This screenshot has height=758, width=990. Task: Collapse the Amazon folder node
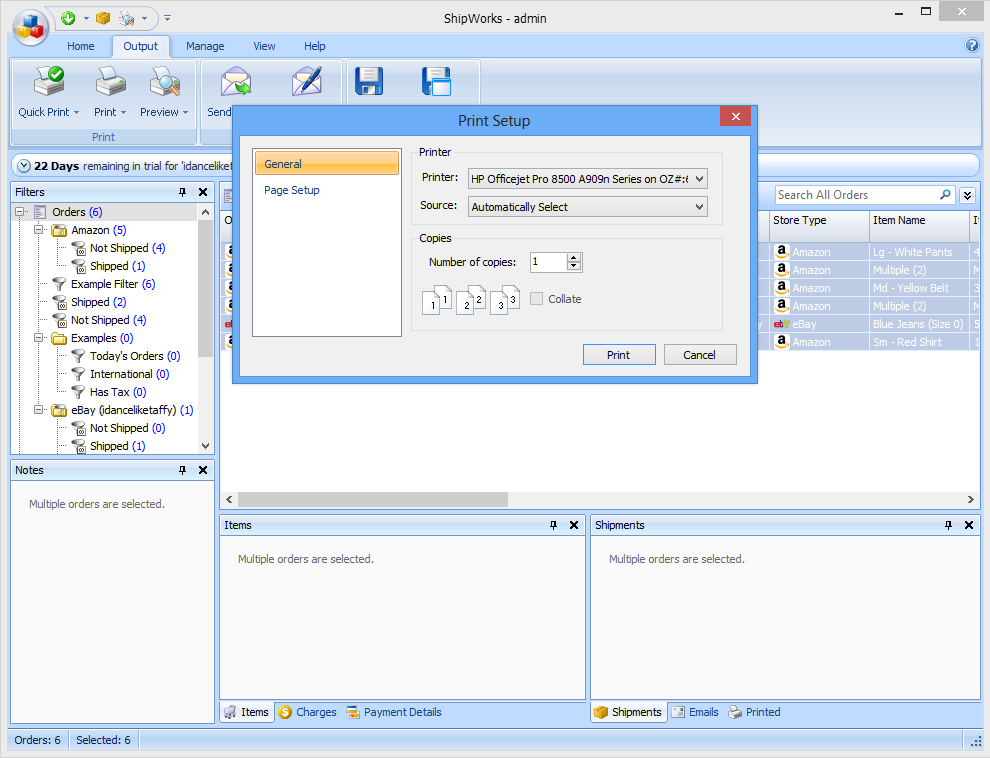pyautogui.click(x=39, y=230)
